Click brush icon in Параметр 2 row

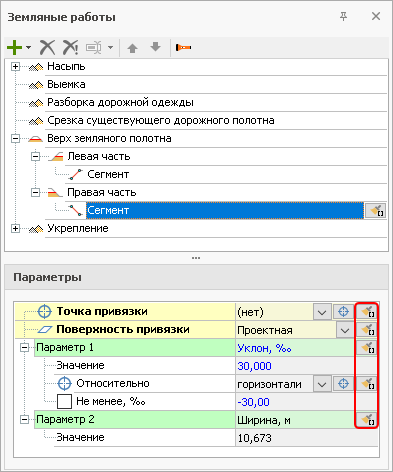(367, 420)
